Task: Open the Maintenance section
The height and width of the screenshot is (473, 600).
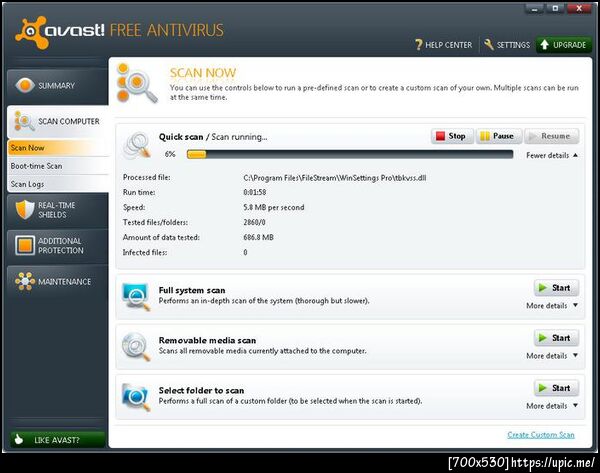Action: [57, 282]
